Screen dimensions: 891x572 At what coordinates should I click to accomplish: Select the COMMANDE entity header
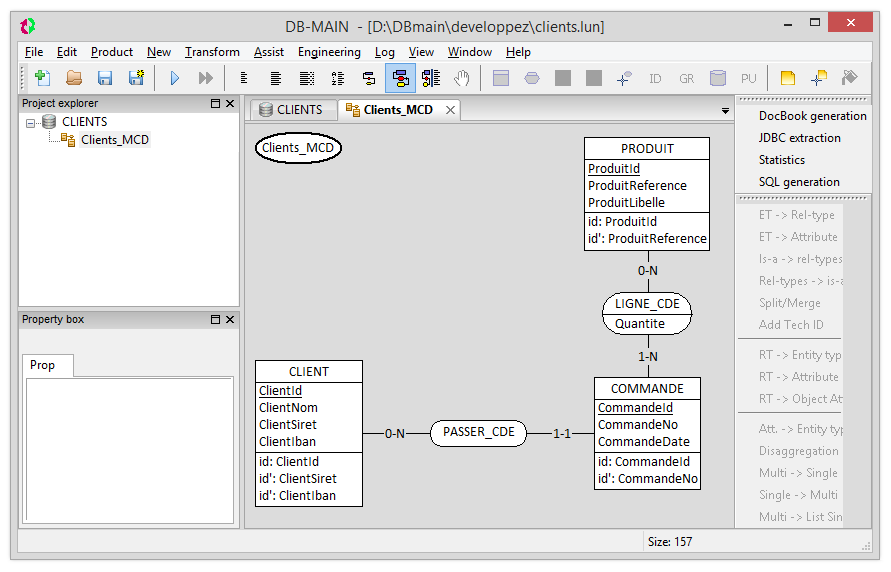(647, 389)
